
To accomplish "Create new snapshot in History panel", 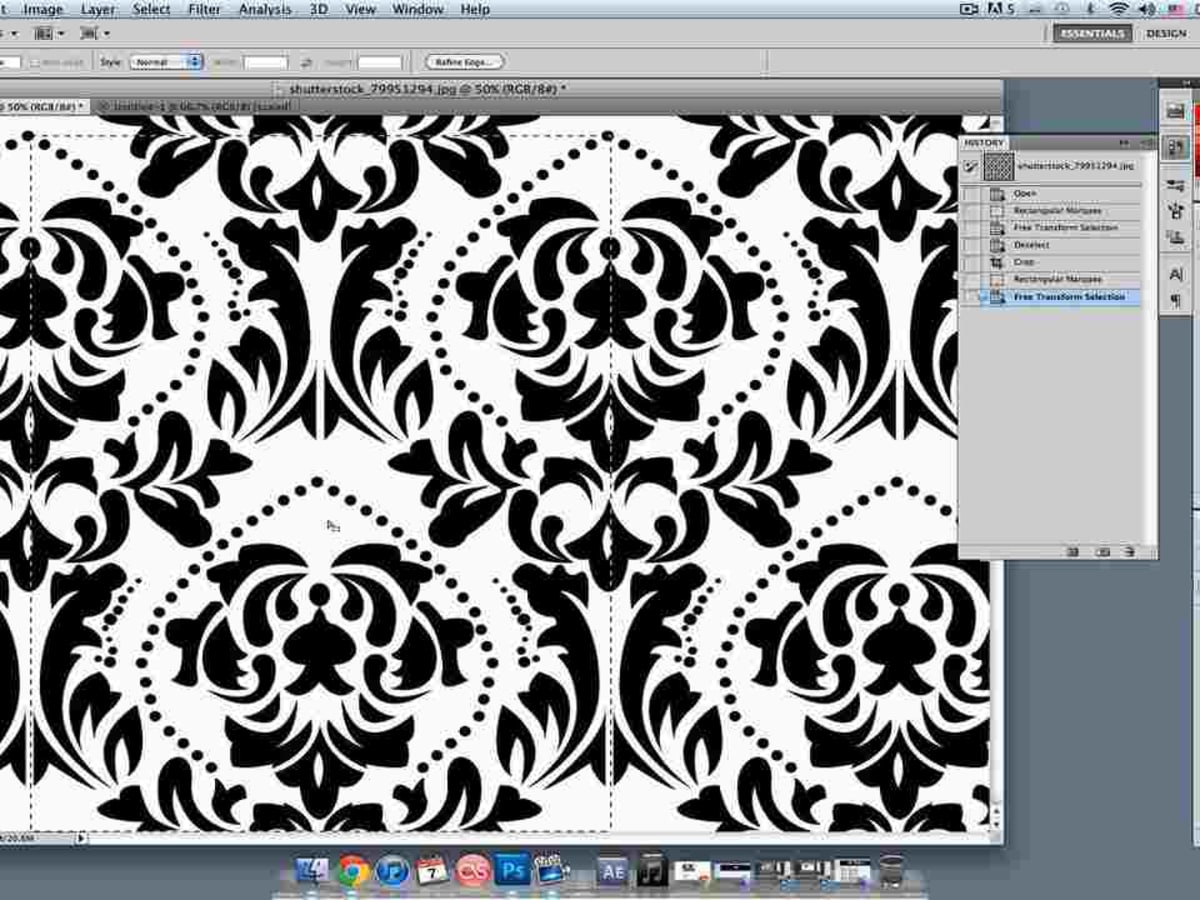I will click(1102, 551).
